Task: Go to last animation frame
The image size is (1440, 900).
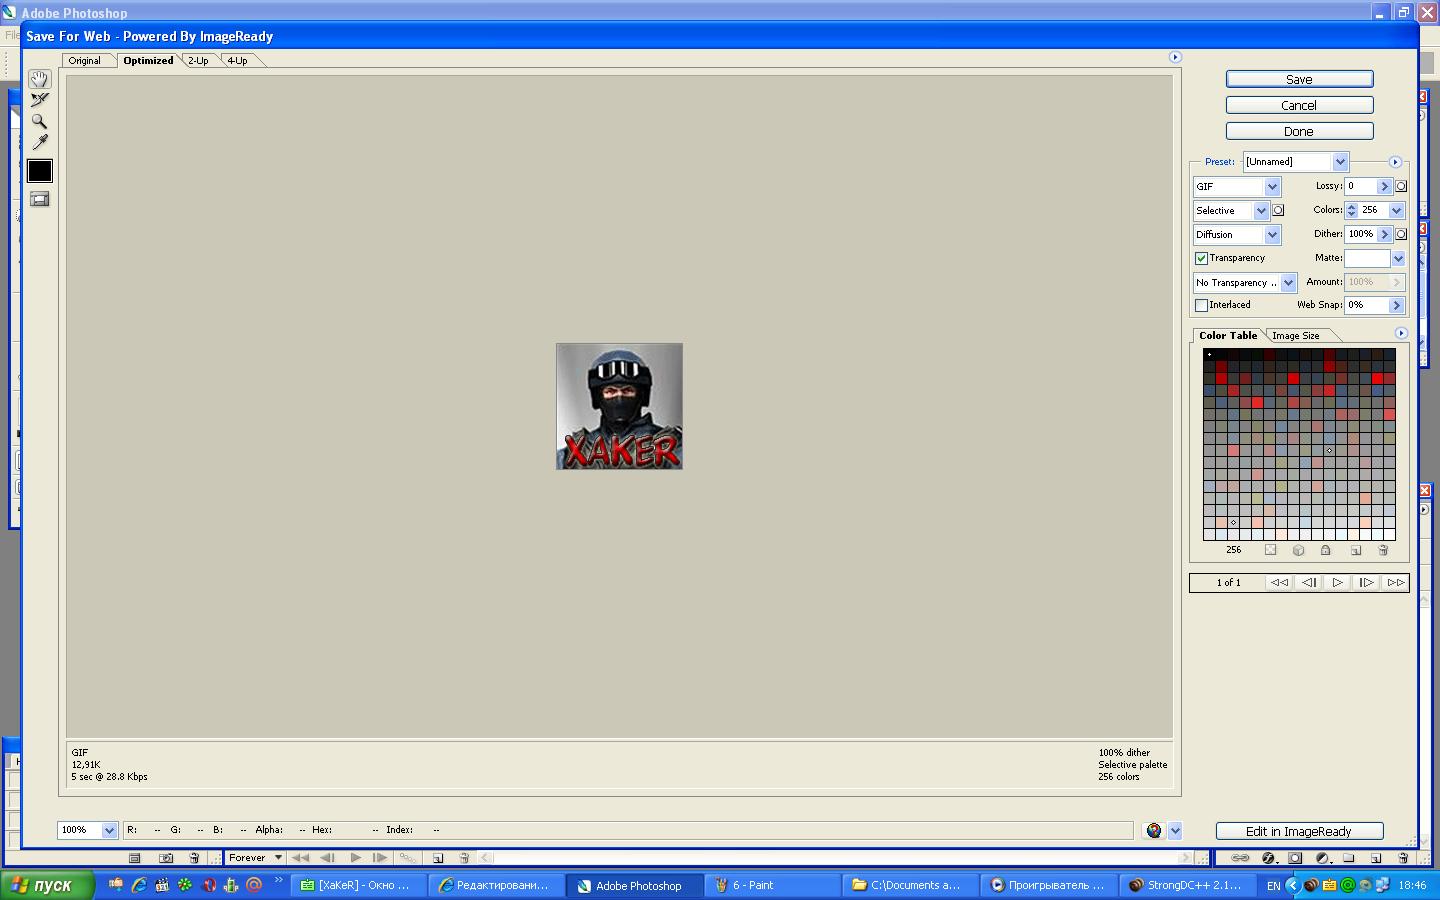Action: click(1396, 582)
